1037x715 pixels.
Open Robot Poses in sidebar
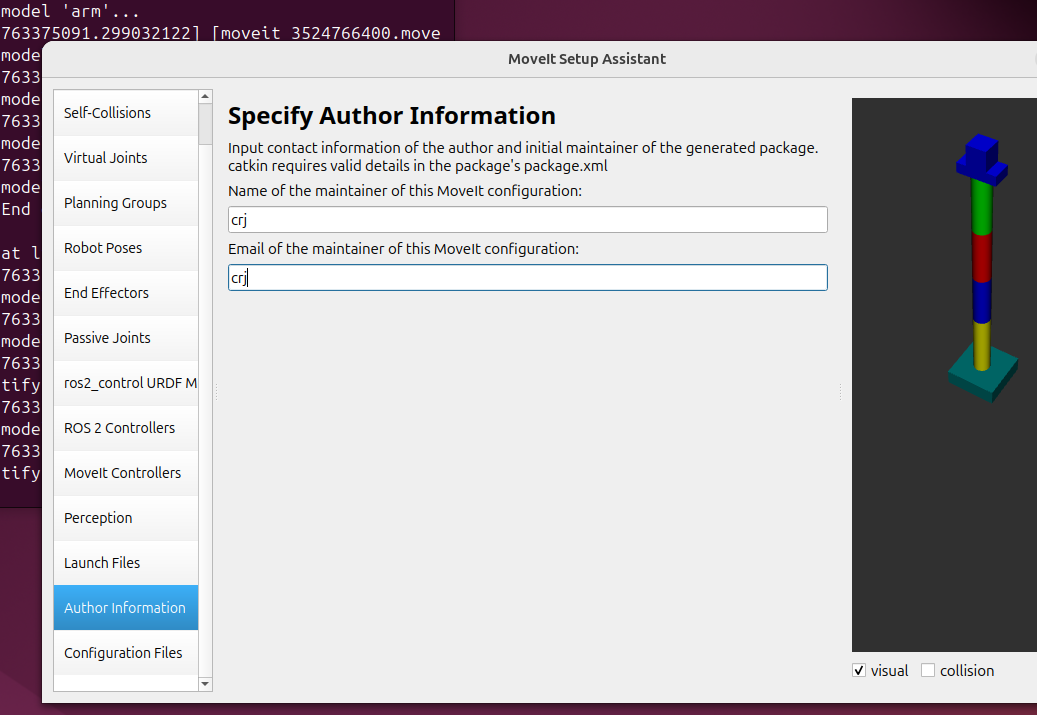(x=126, y=248)
